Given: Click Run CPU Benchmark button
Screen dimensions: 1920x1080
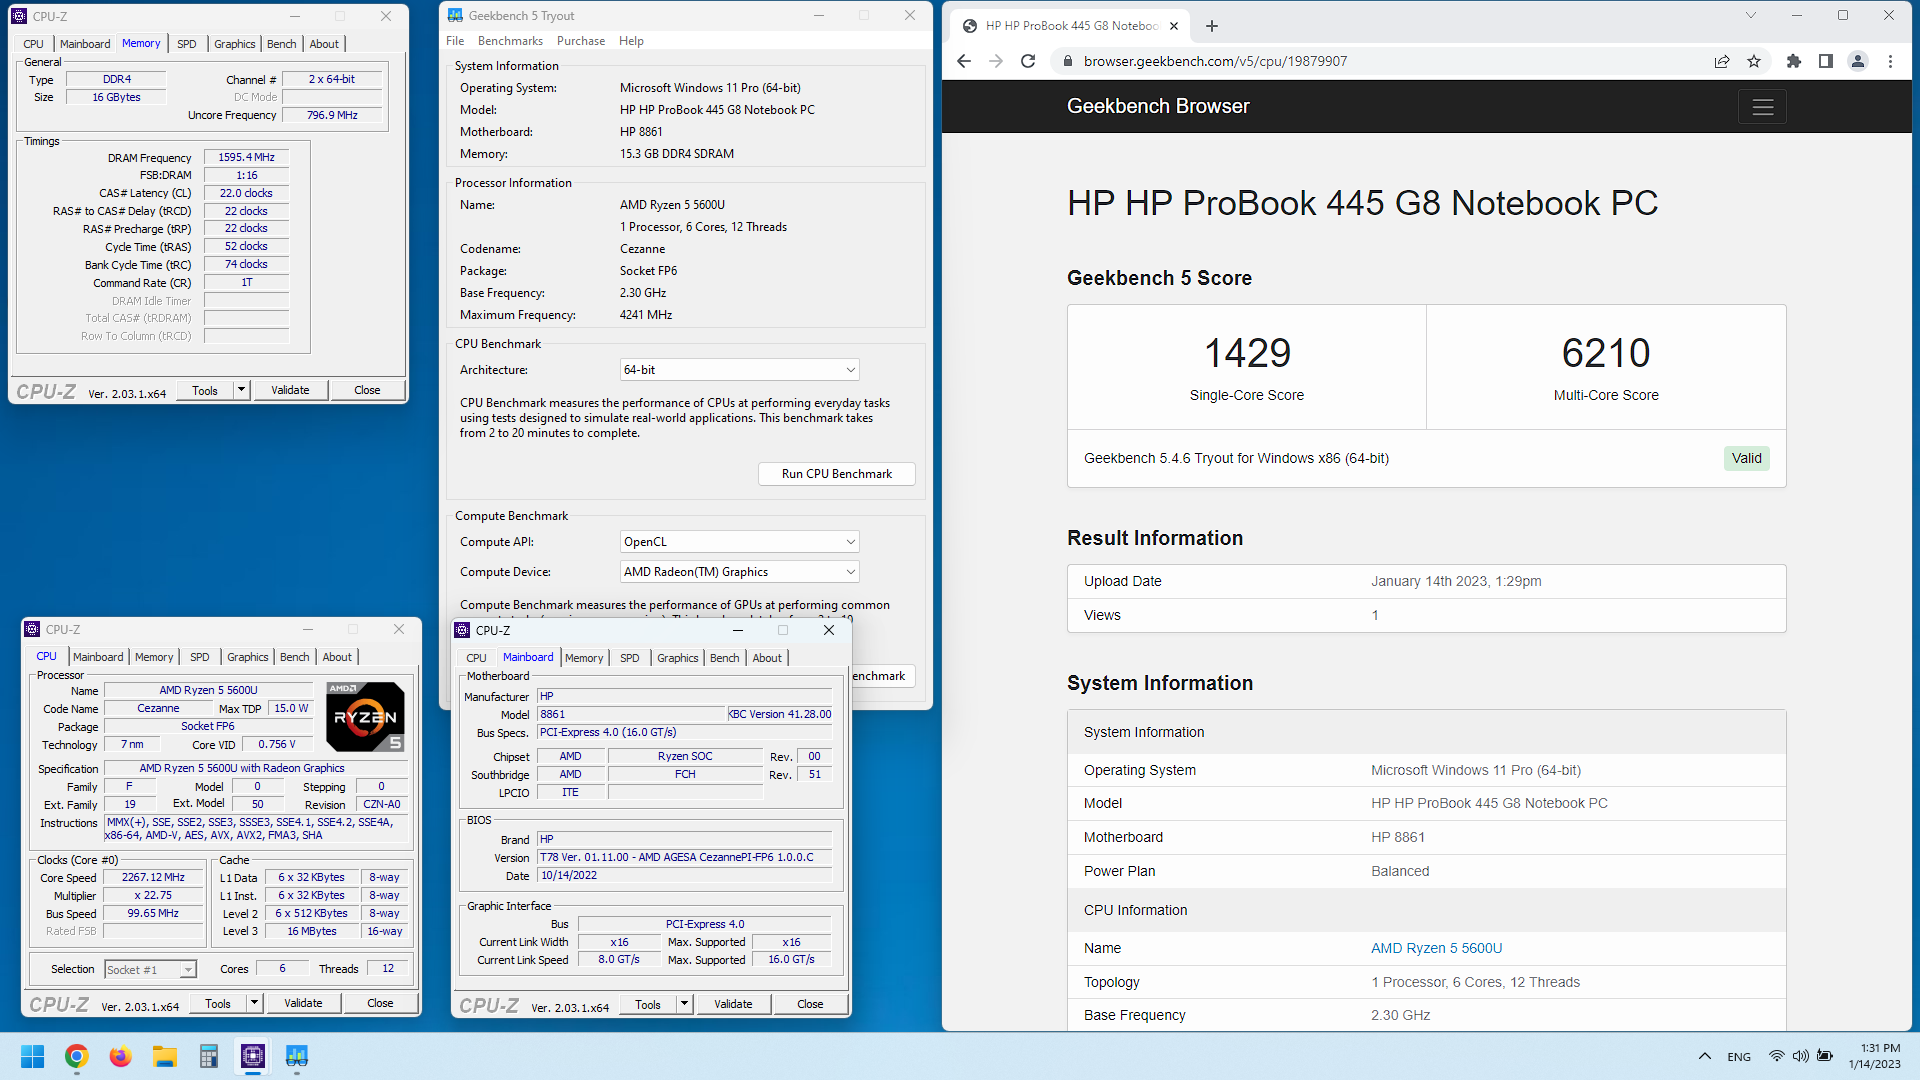Looking at the screenshot, I should click(836, 474).
